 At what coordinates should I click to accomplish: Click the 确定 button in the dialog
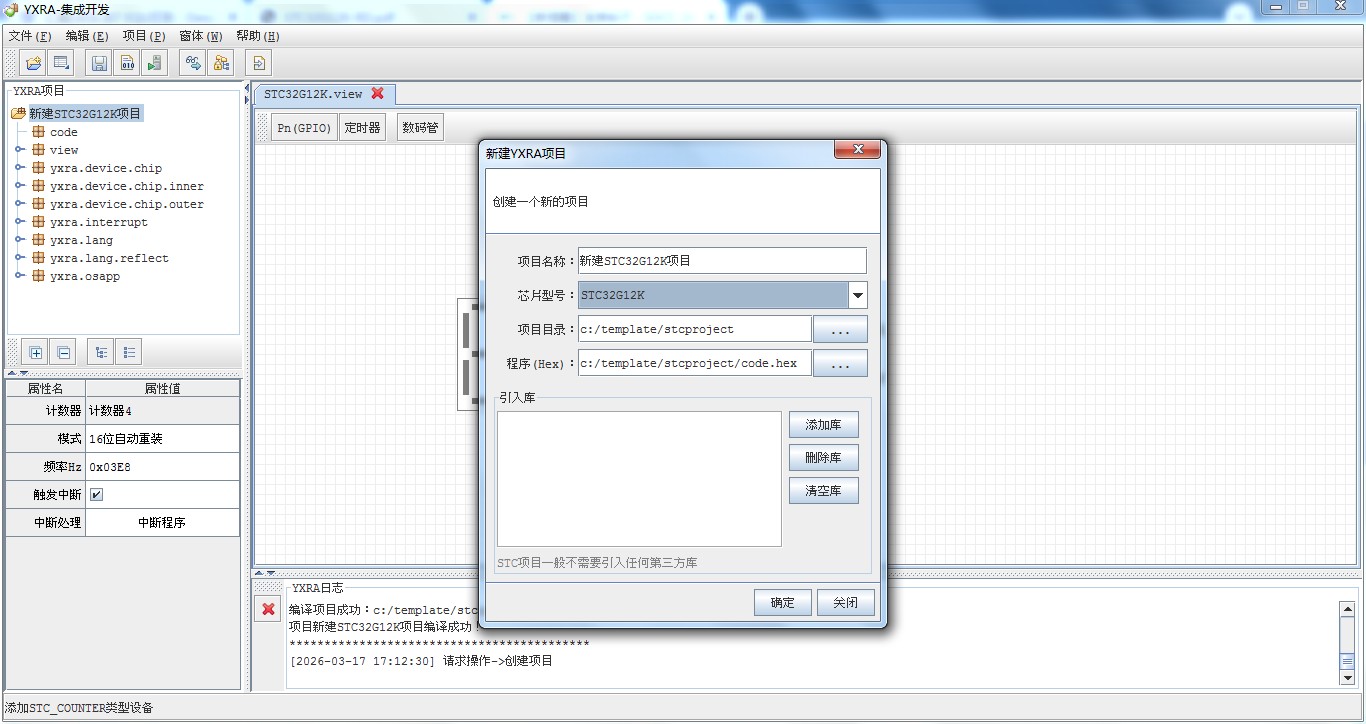pos(782,602)
